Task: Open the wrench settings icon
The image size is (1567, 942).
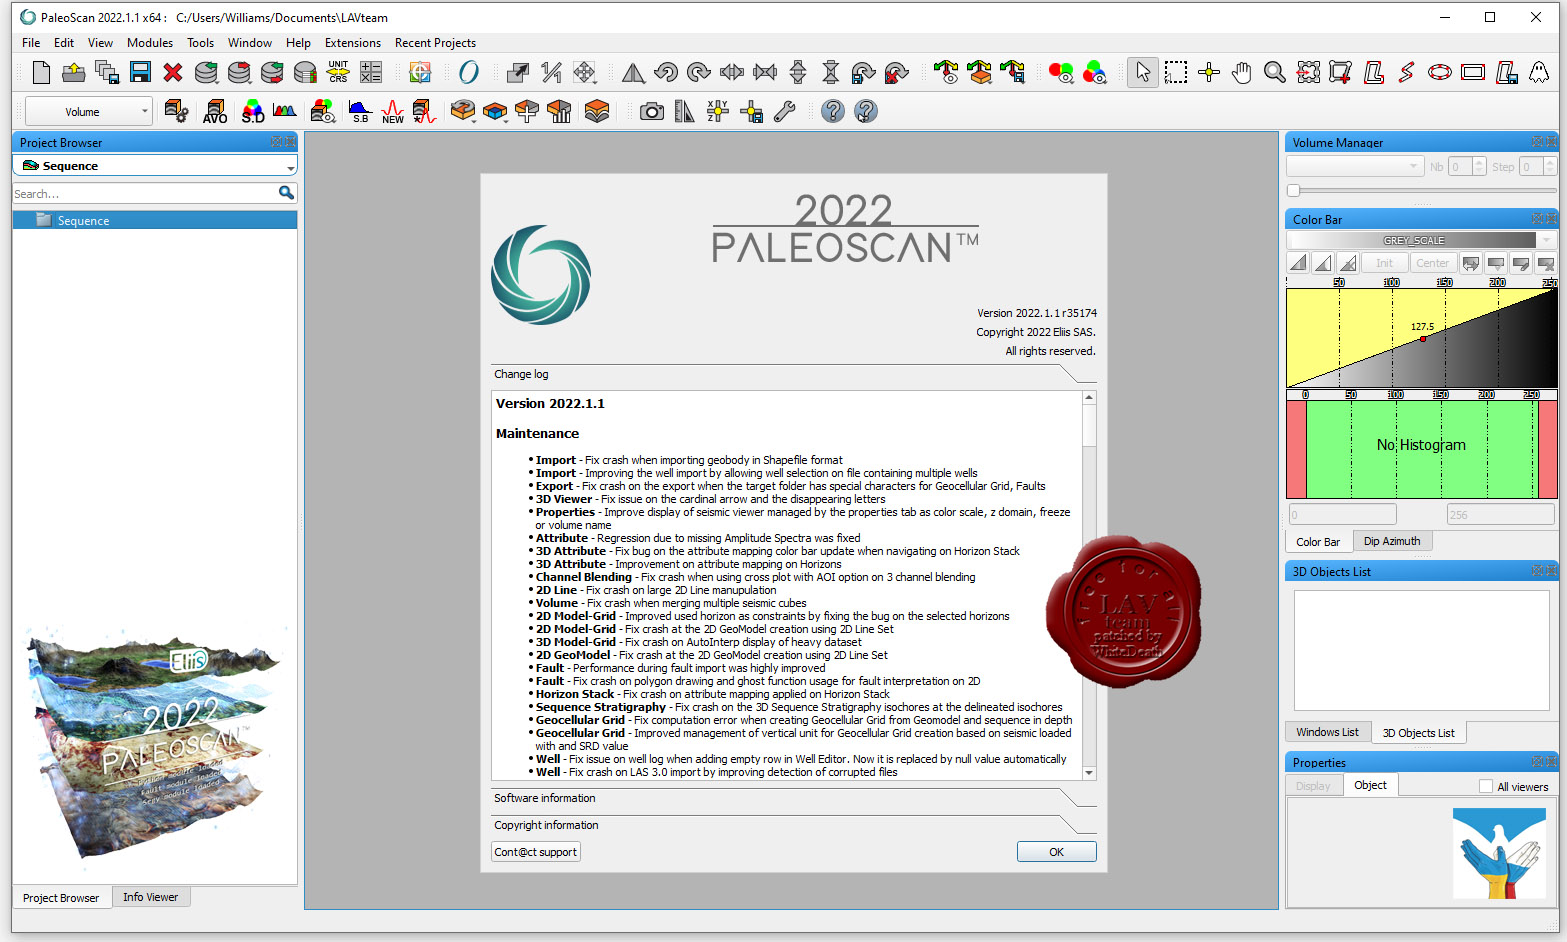Action: coord(784,111)
